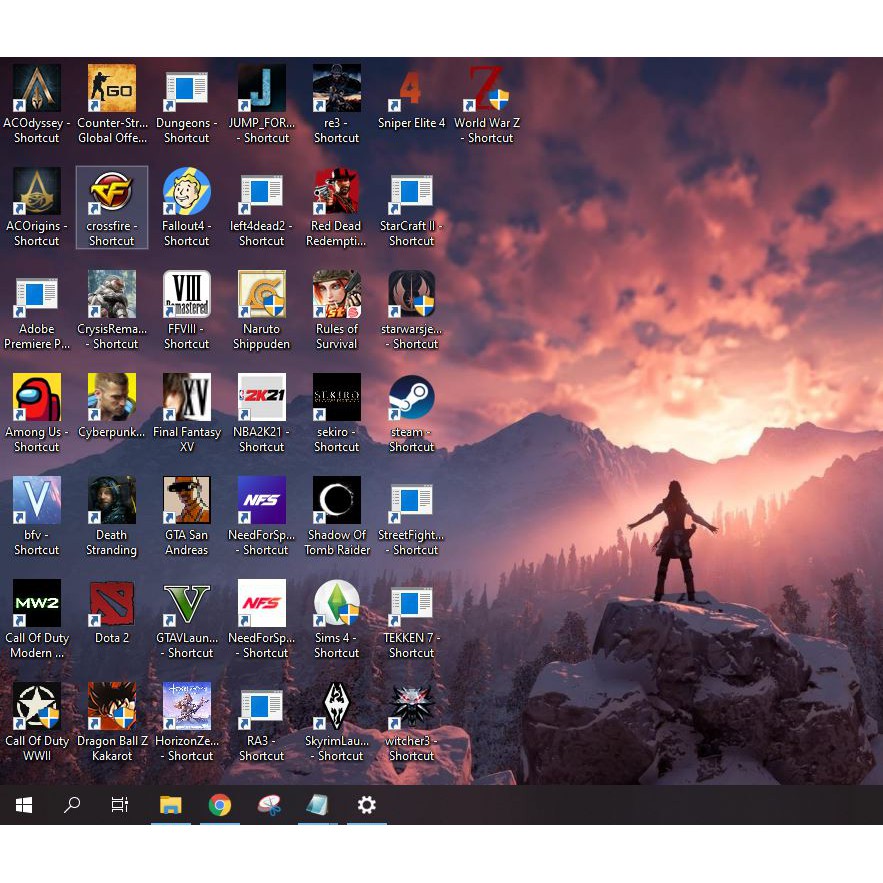
Task: Select the GTA San Andreas icon
Action: (x=187, y=501)
